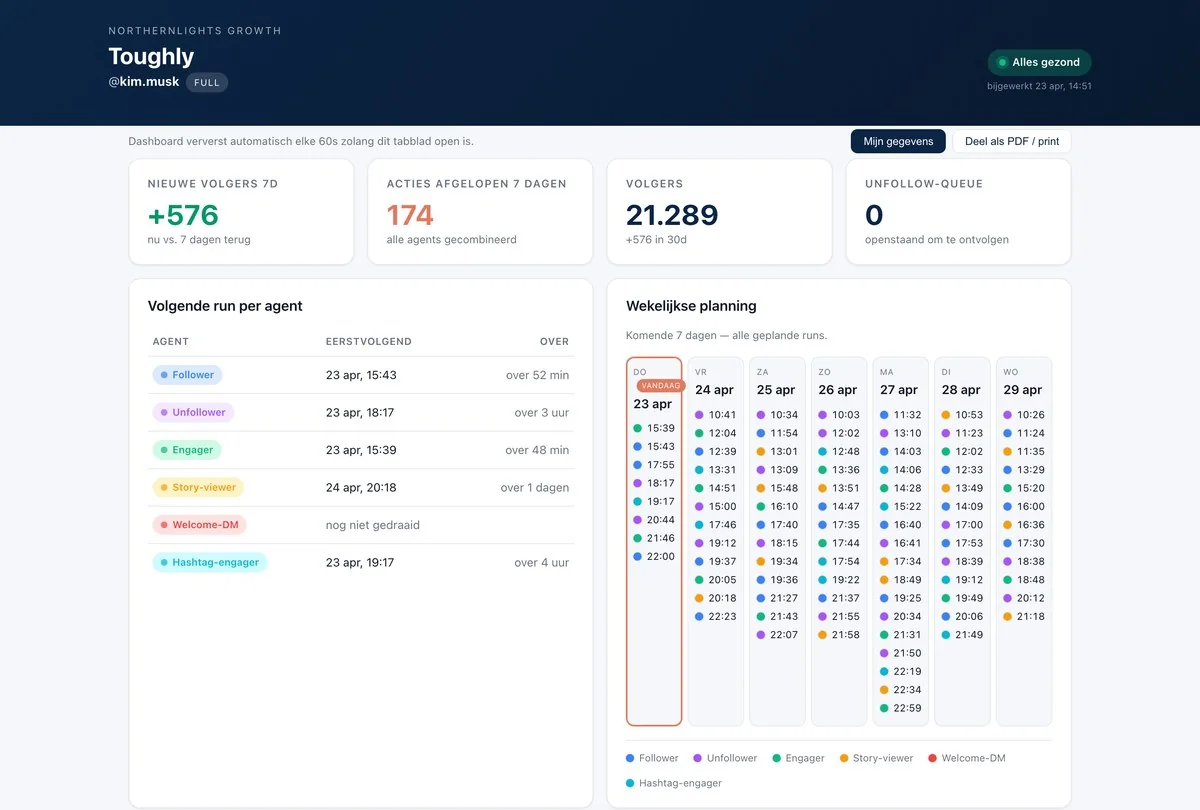The height and width of the screenshot is (810, 1200).
Task: Click the OVER column header
Action: click(554, 341)
